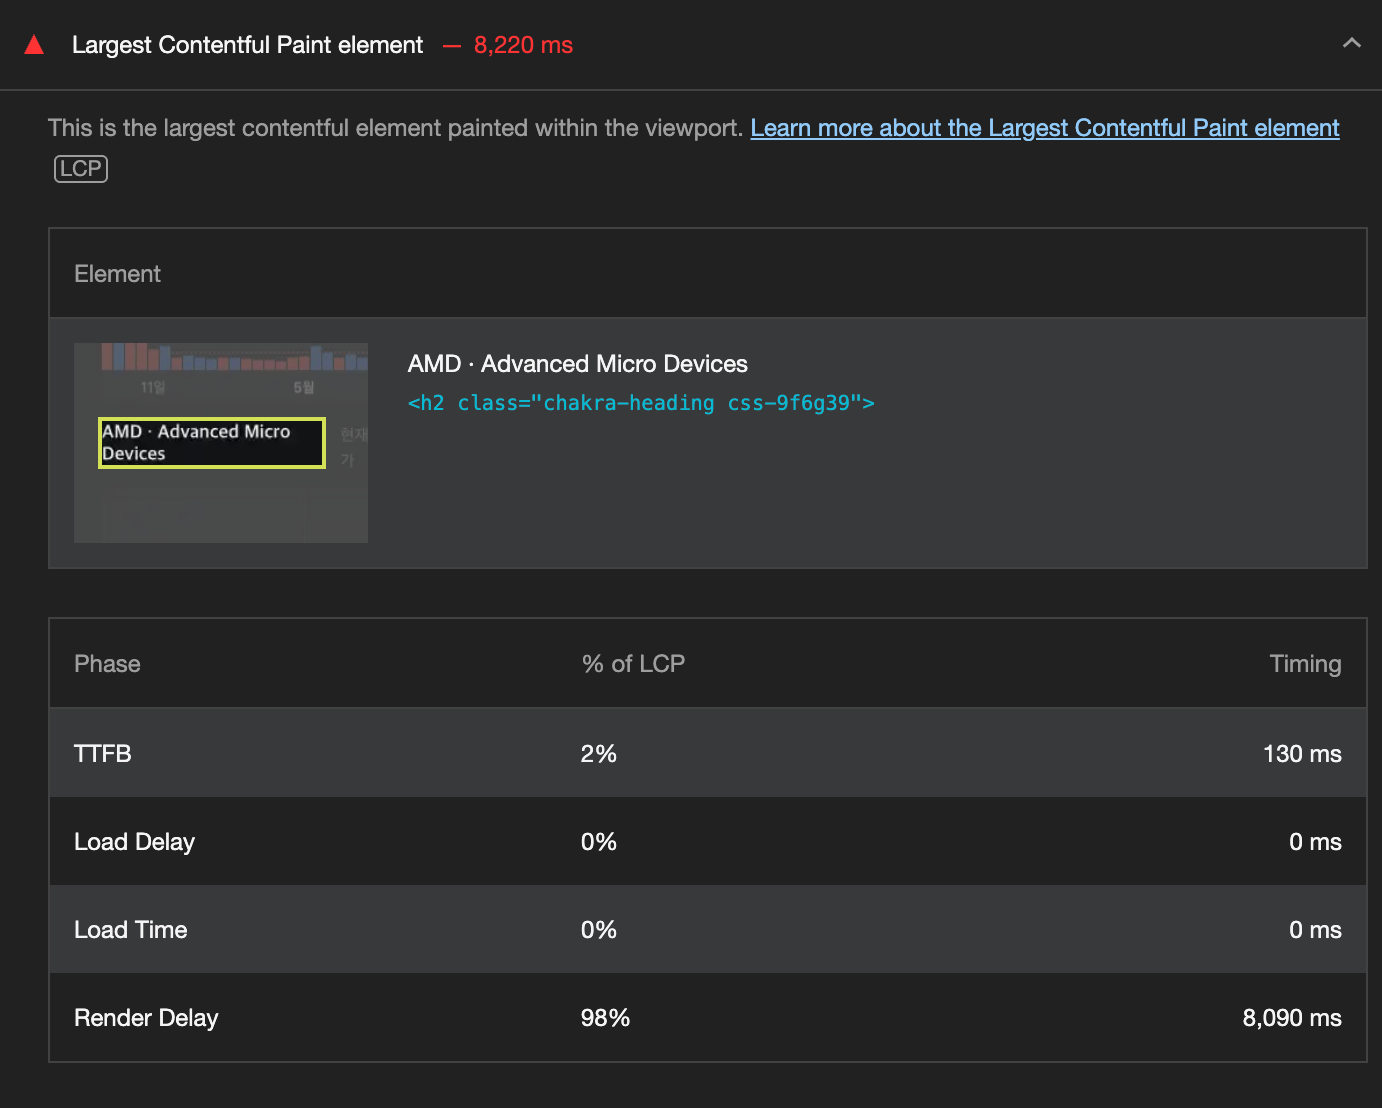Viewport: 1382px width, 1108px height.
Task: Click the TTFB 2% value
Action: 599,754
